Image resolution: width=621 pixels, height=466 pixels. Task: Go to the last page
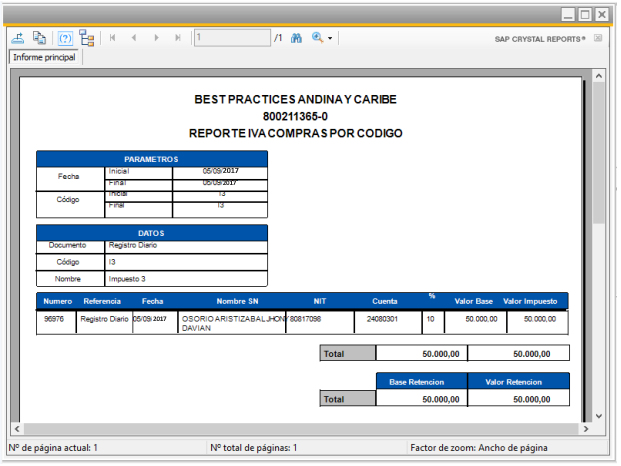[177, 38]
